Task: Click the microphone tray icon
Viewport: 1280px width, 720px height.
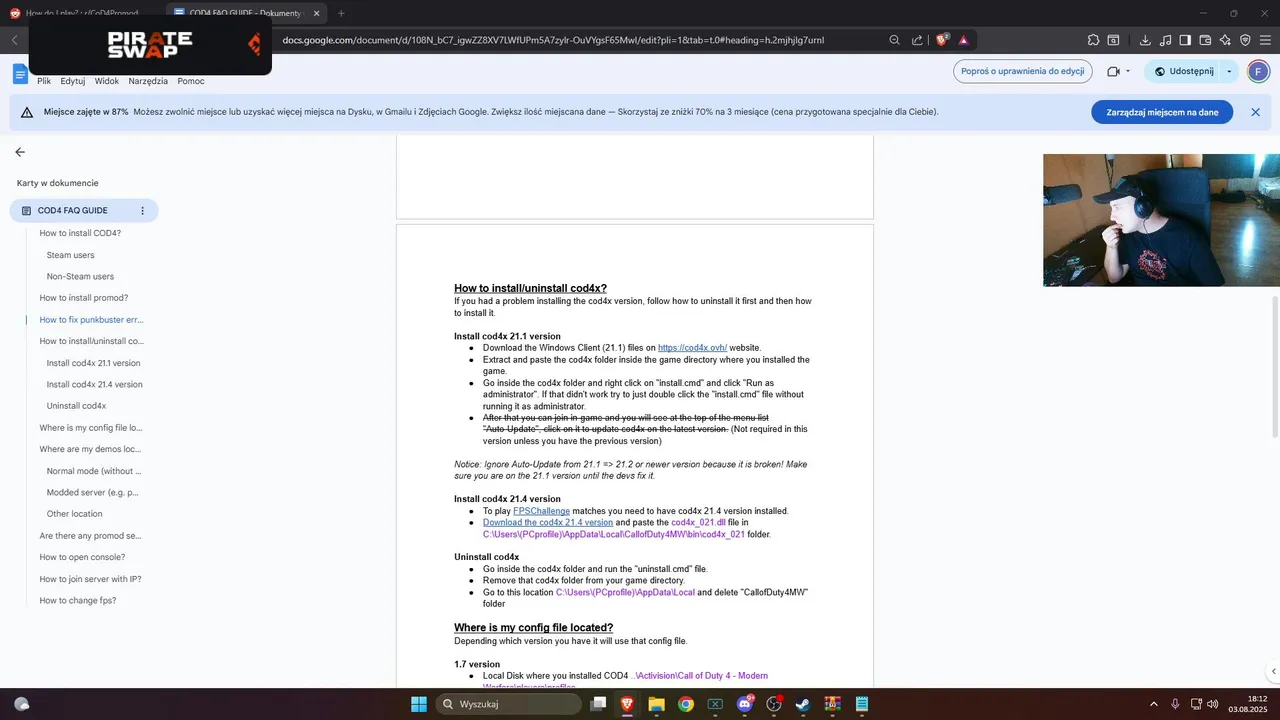Action: point(1175,704)
